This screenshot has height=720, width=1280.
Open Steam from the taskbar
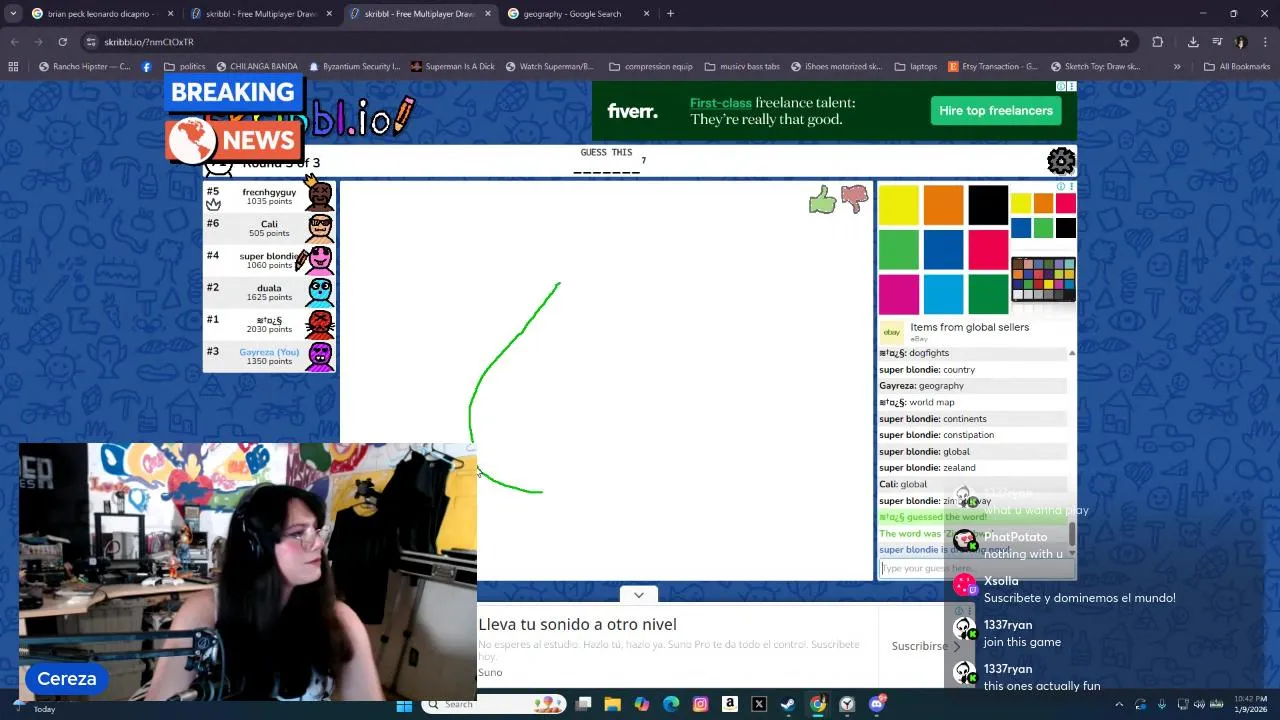coord(788,705)
